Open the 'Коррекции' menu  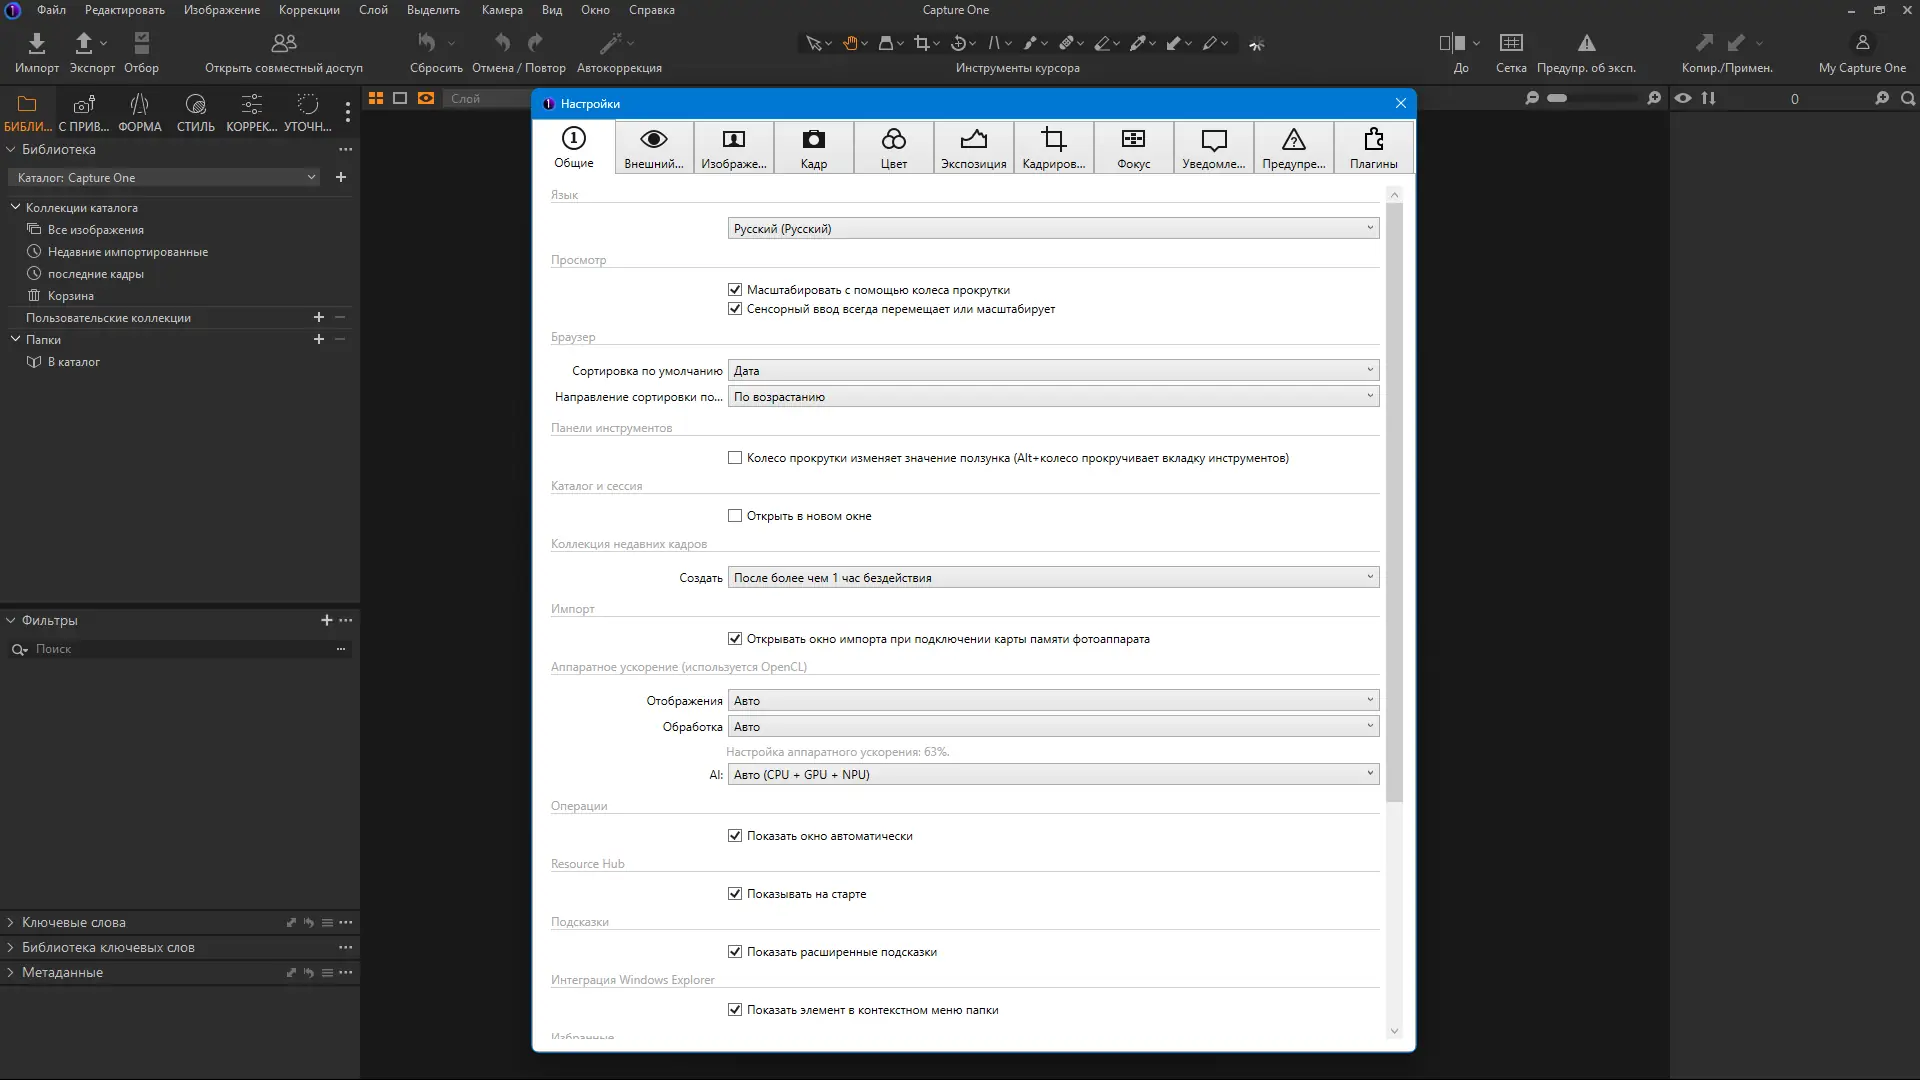coord(309,10)
